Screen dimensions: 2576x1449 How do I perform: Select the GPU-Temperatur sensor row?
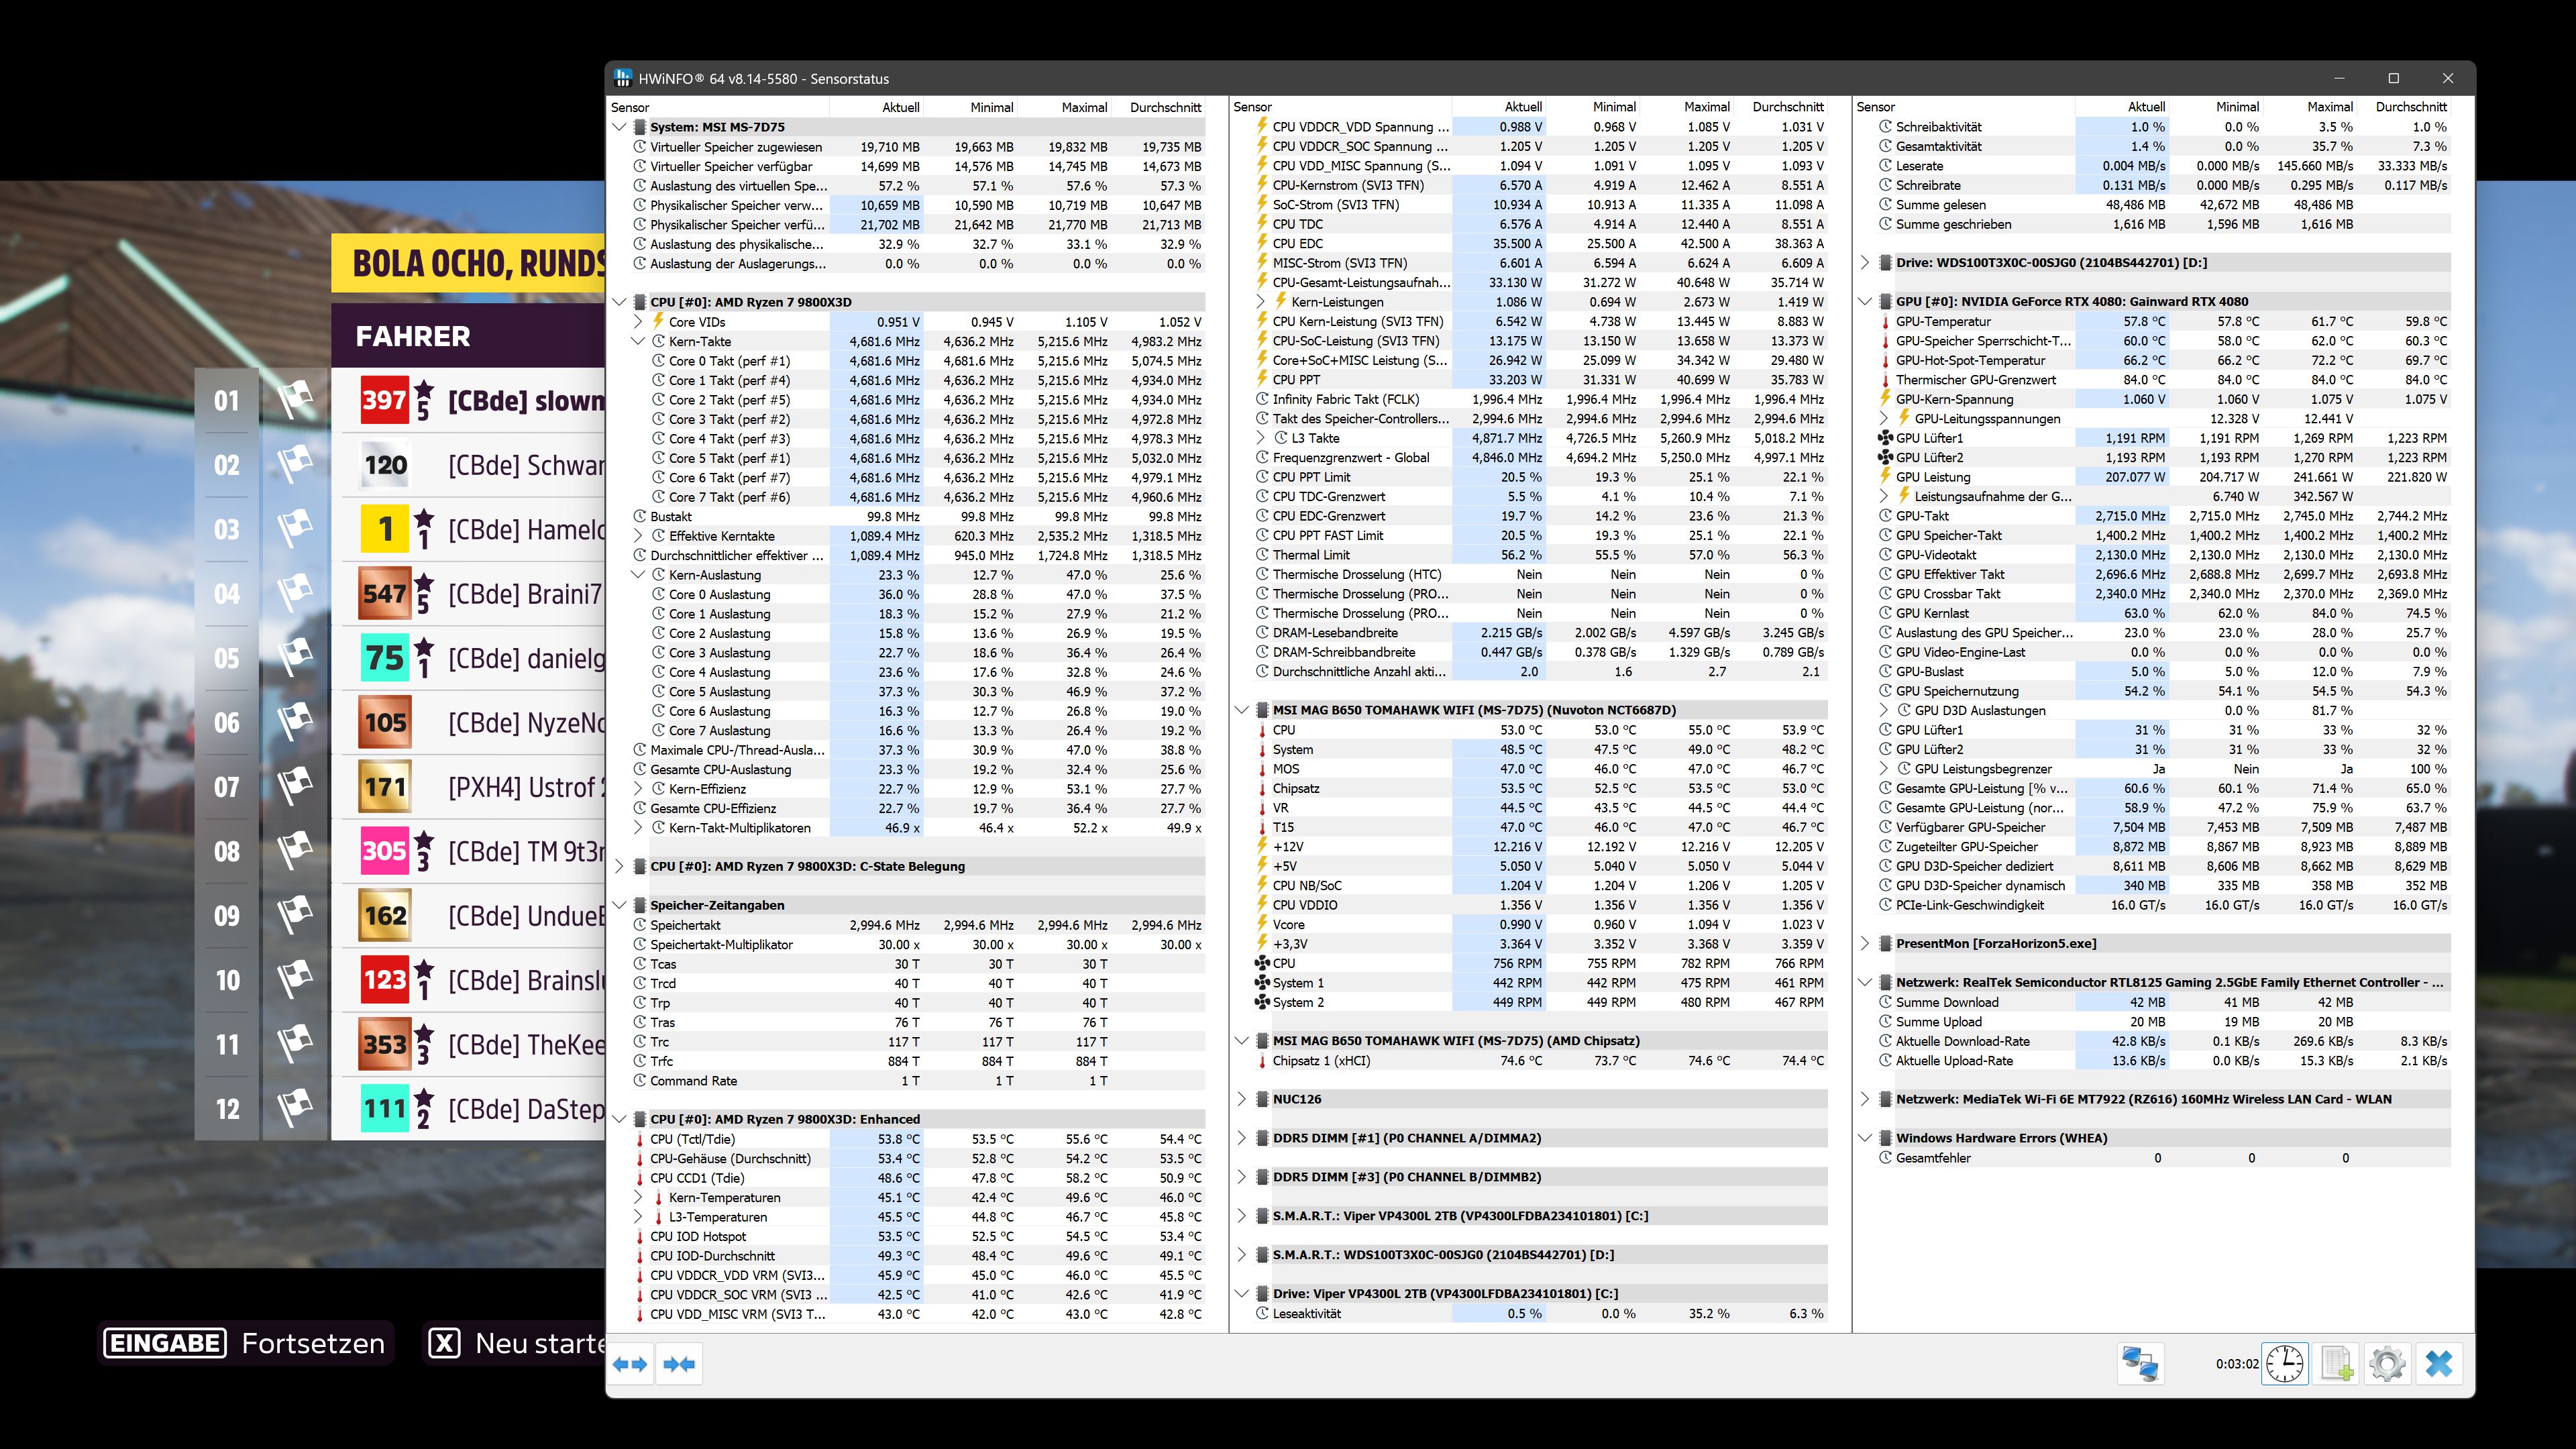(x=1943, y=322)
